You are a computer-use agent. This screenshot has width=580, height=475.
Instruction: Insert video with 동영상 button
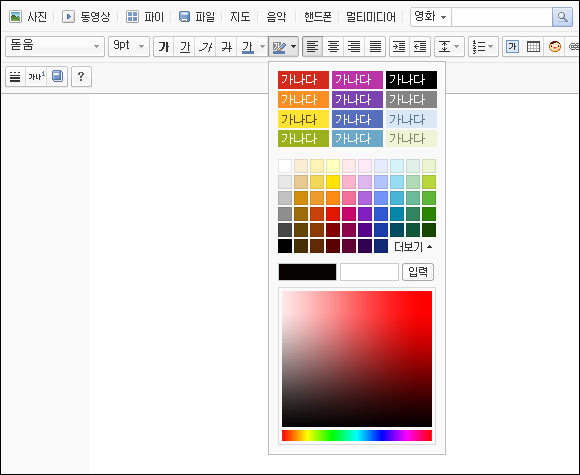coord(86,17)
